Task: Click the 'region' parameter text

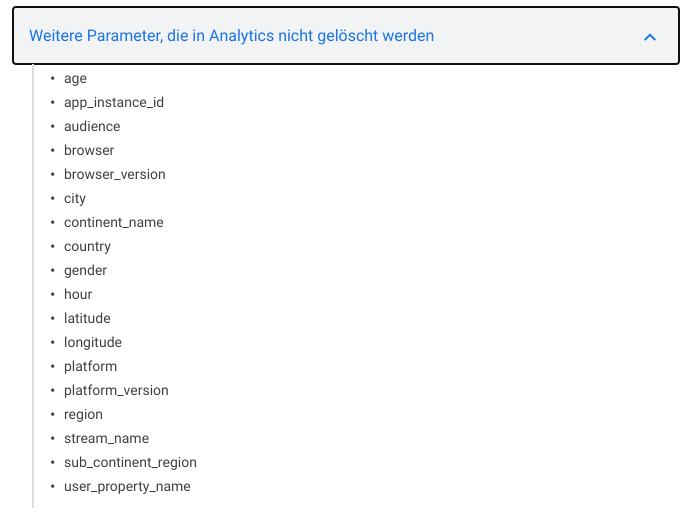Action: (x=83, y=414)
